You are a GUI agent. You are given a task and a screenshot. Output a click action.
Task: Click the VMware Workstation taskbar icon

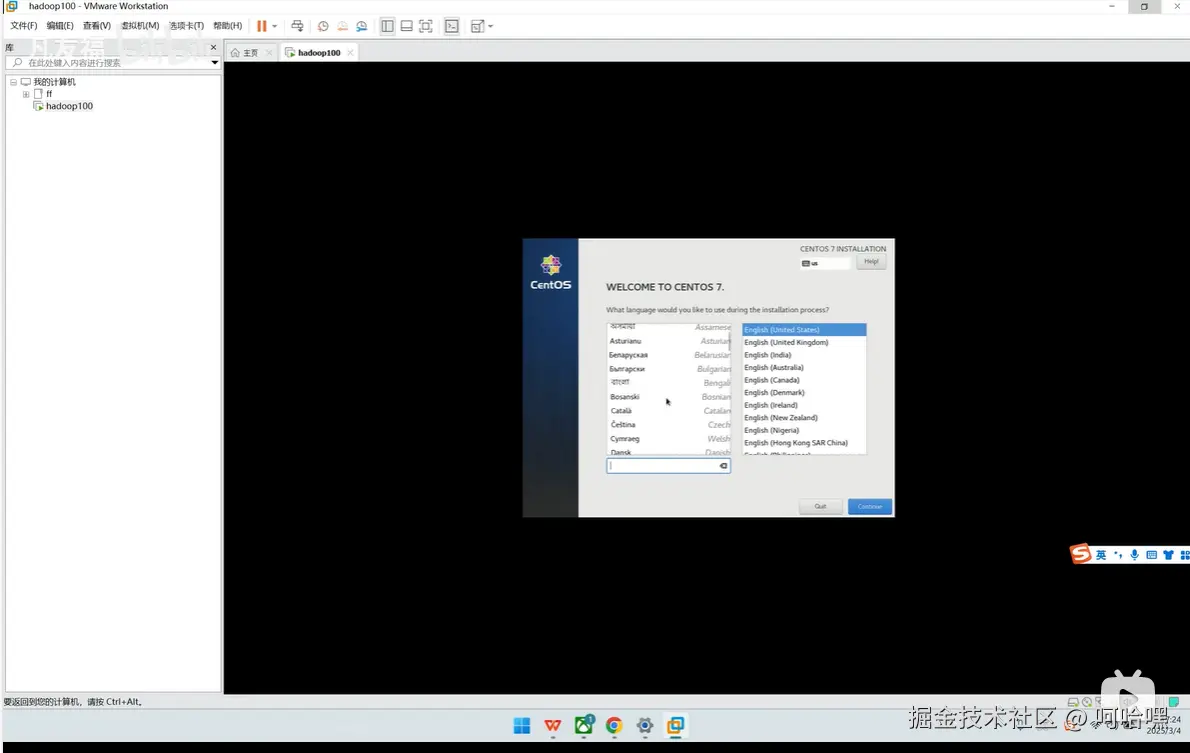click(x=675, y=726)
